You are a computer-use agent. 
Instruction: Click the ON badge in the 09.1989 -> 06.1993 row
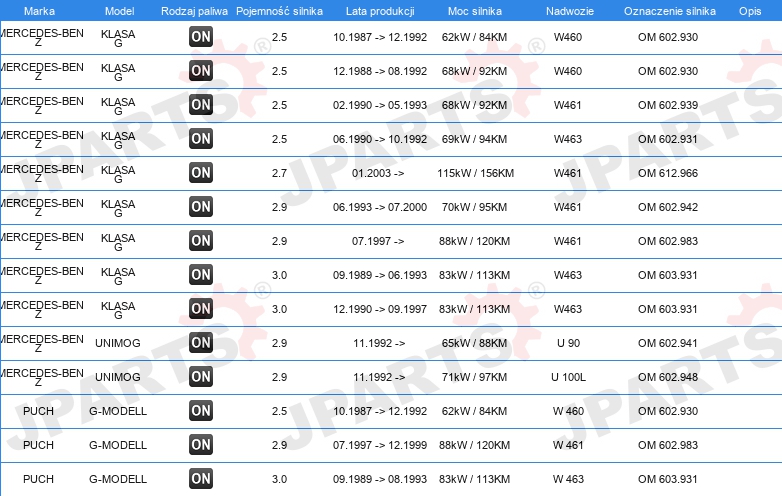click(x=201, y=275)
